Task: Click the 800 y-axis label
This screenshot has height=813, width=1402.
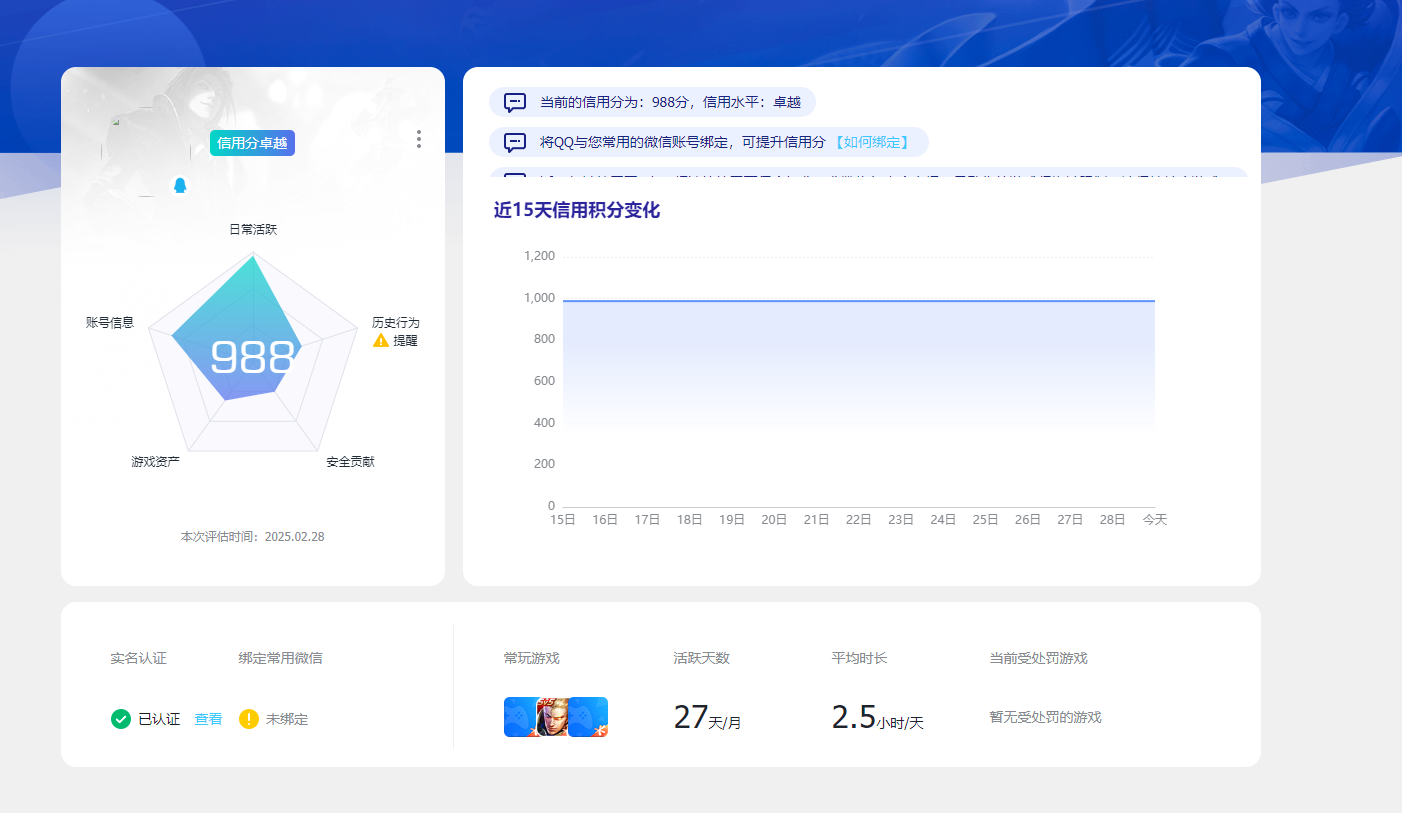Action: (x=544, y=339)
